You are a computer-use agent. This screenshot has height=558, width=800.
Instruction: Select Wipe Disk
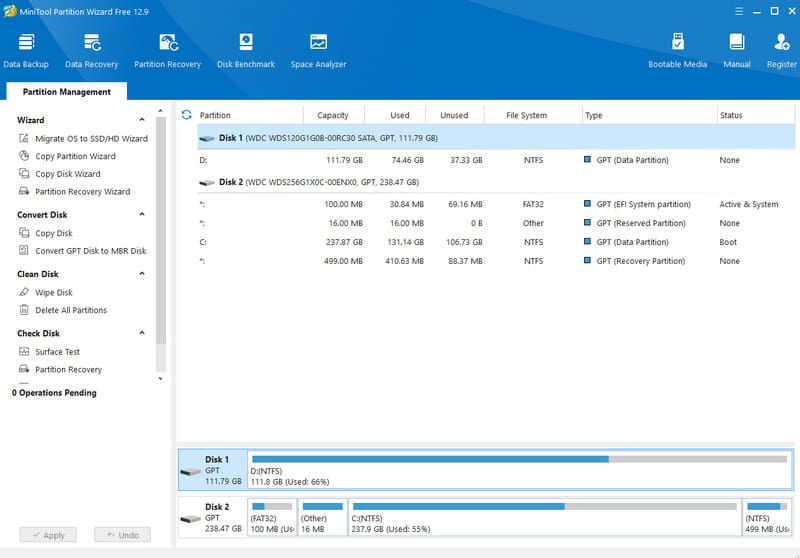(x=46, y=292)
